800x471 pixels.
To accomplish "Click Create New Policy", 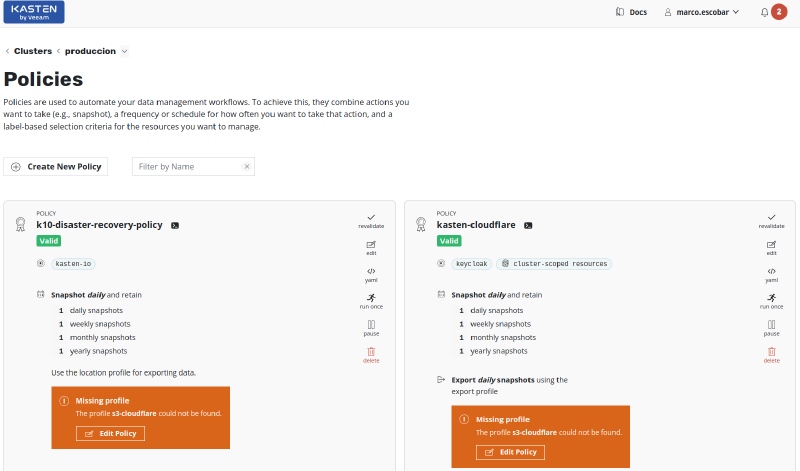I will click(x=56, y=166).
